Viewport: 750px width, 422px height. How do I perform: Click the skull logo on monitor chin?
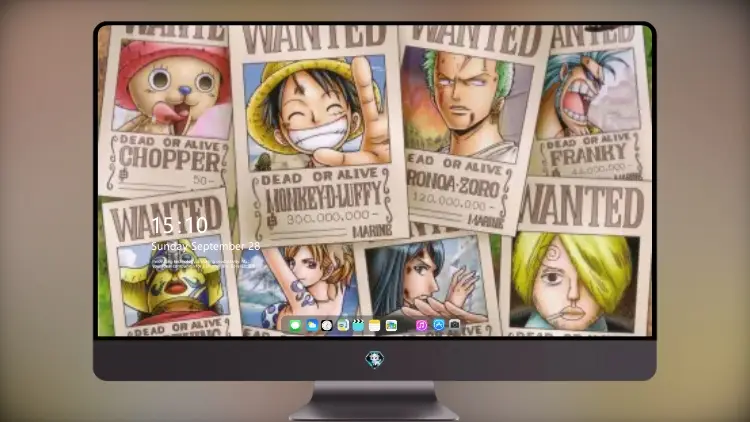coord(375,360)
